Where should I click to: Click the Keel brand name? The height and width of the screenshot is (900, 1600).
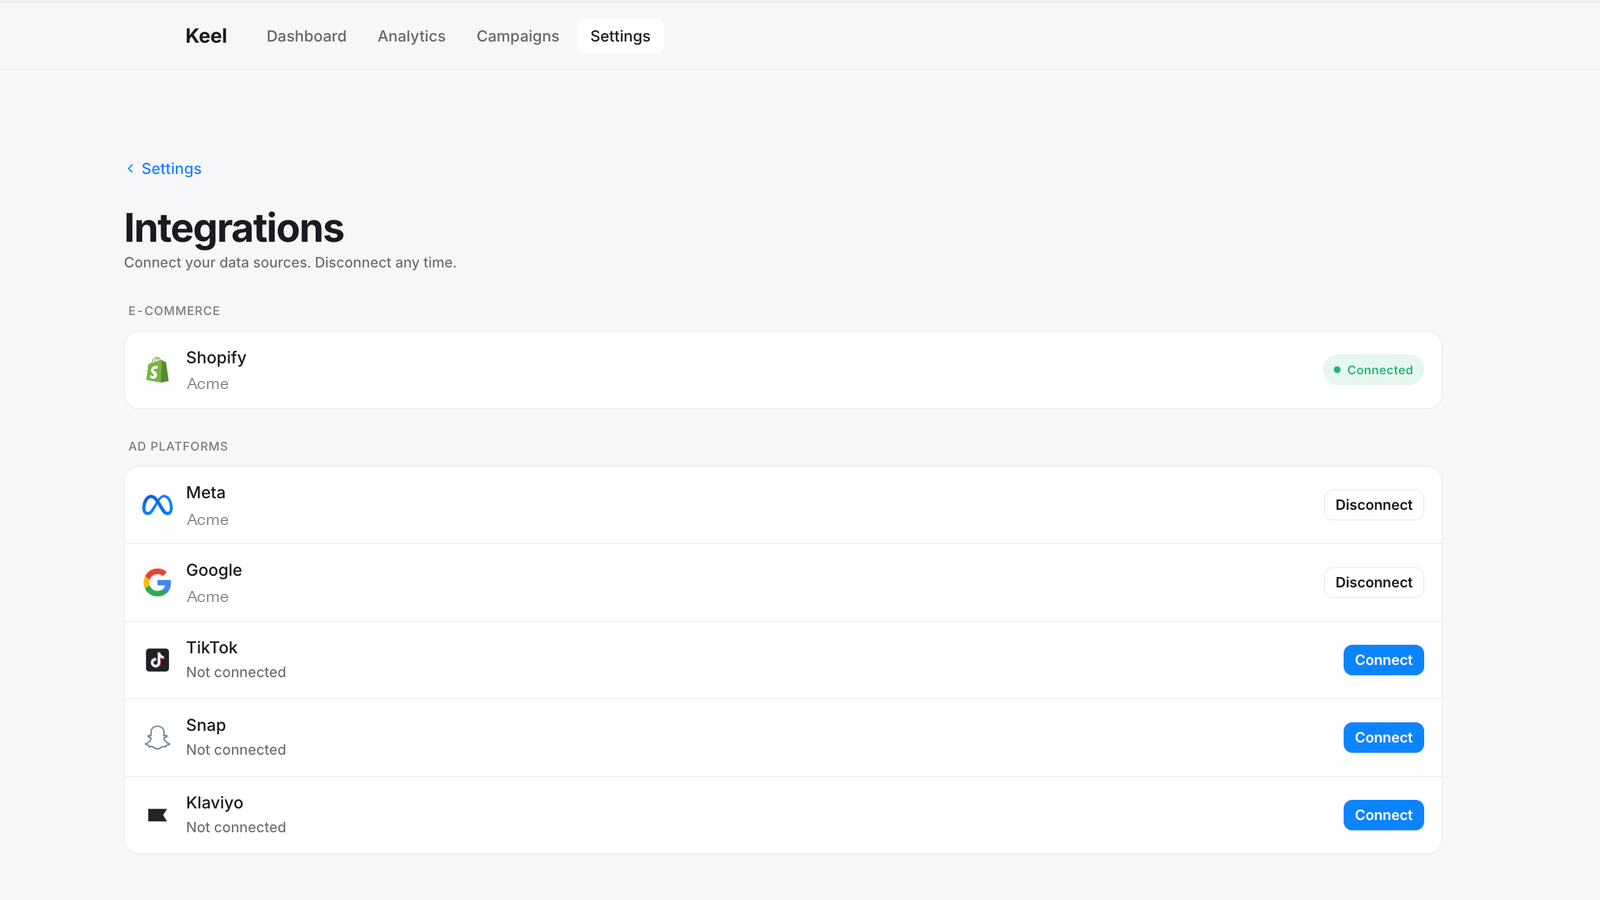pos(206,36)
